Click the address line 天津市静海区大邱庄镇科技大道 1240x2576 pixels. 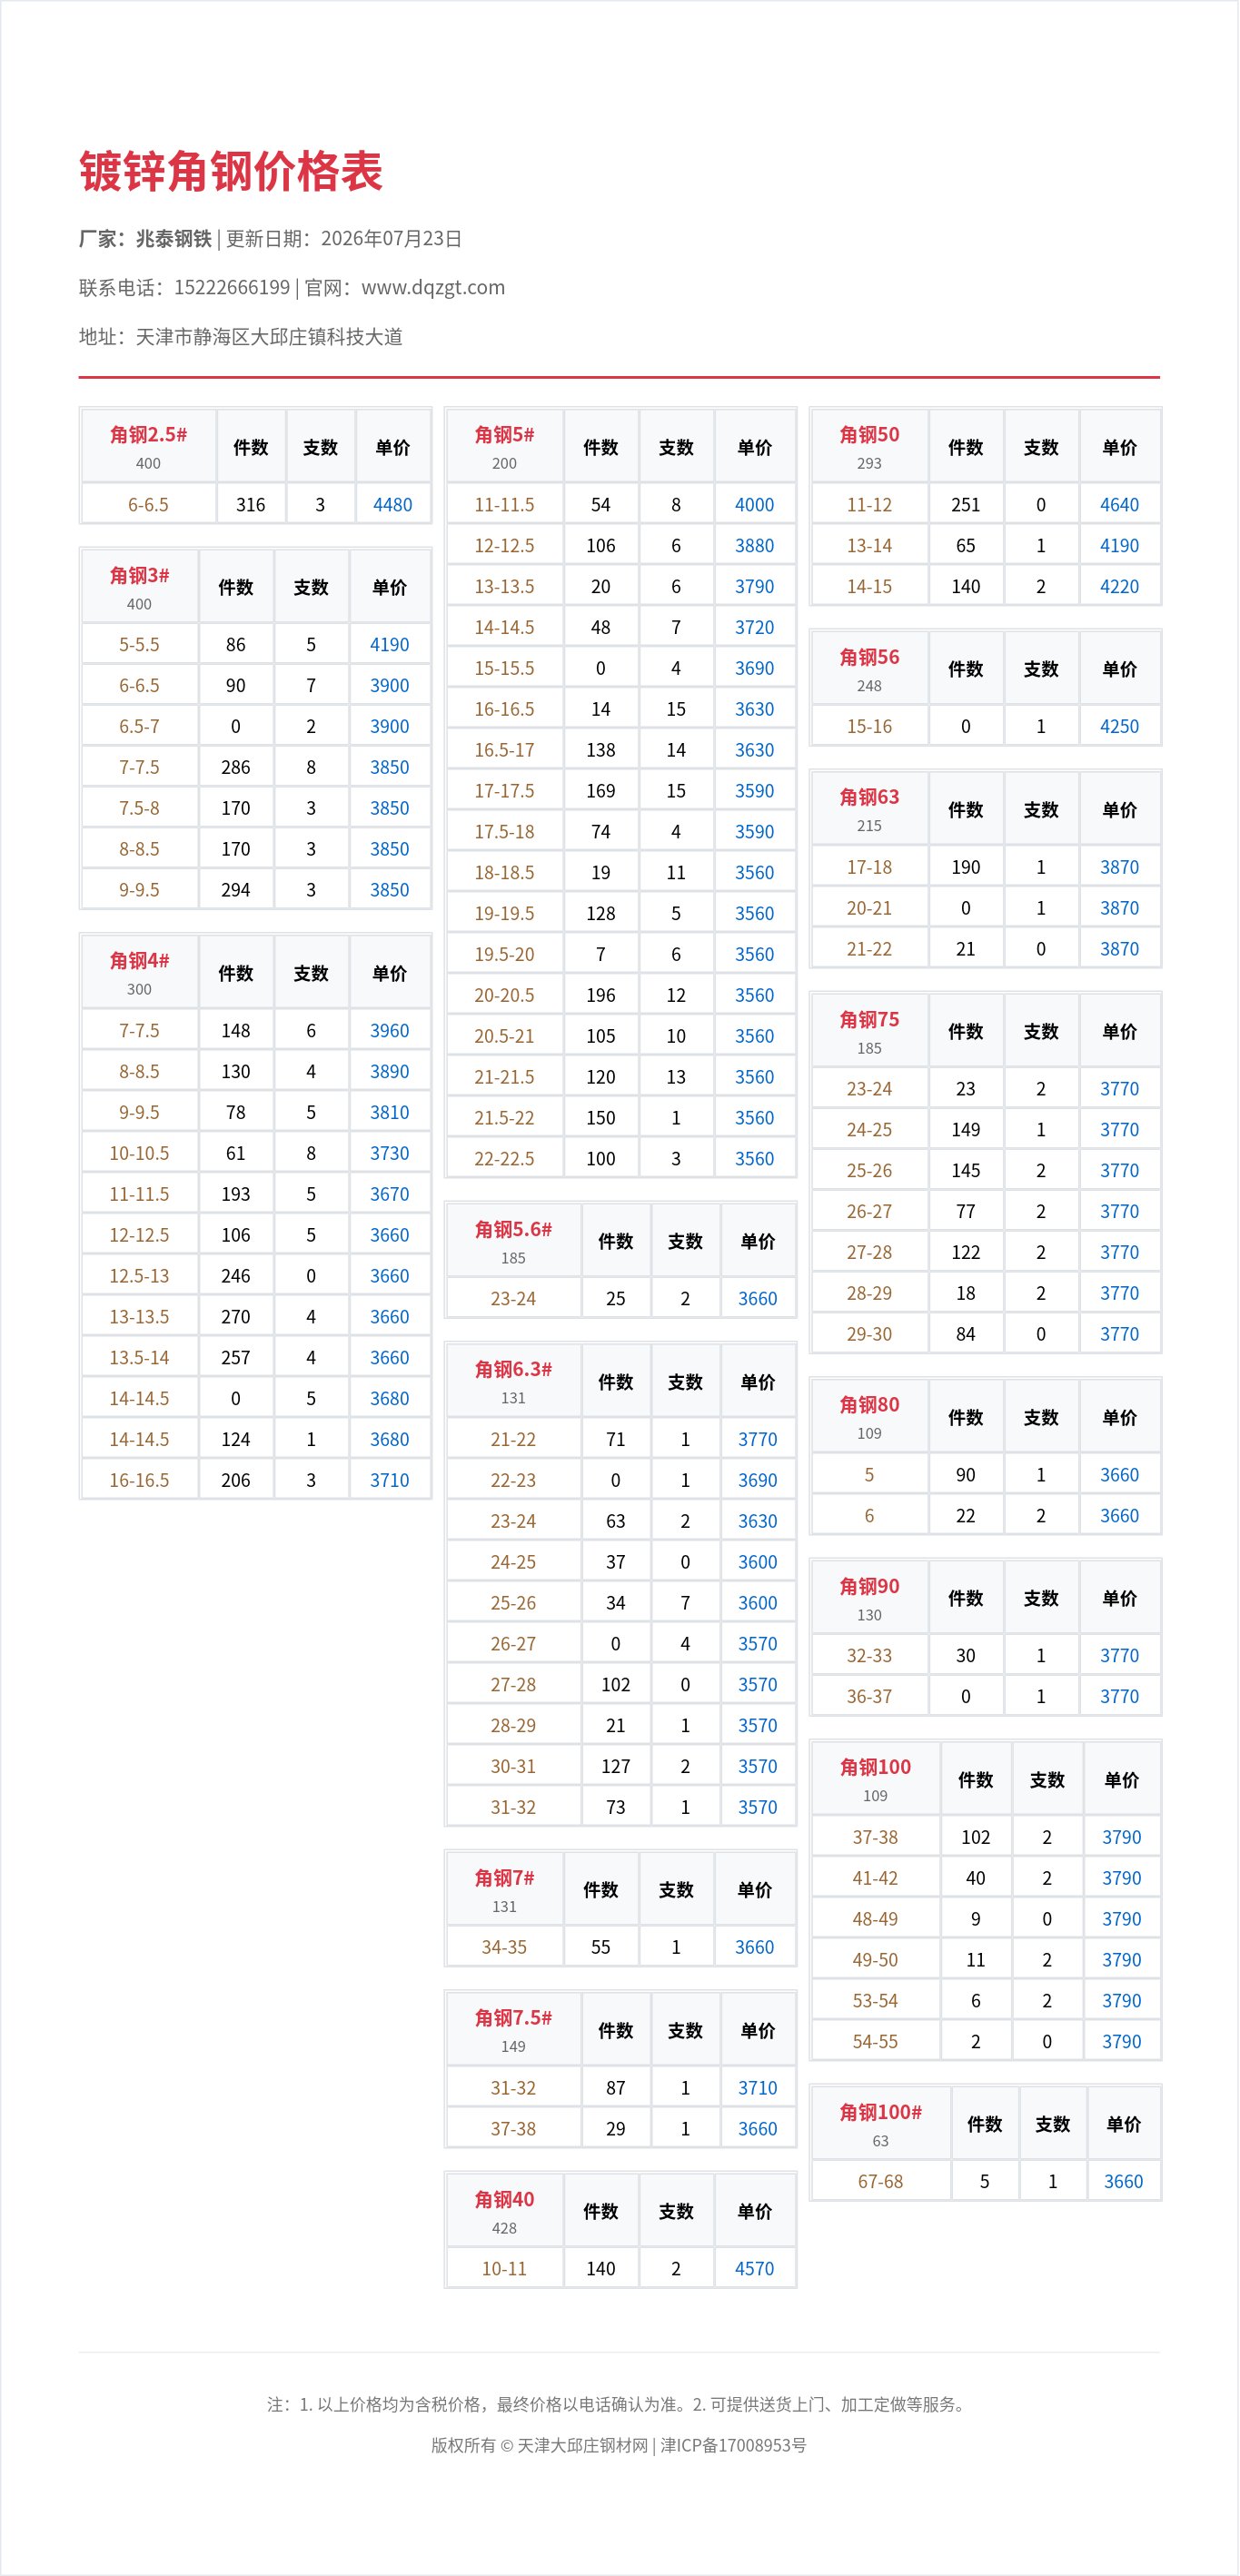pos(269,336)
